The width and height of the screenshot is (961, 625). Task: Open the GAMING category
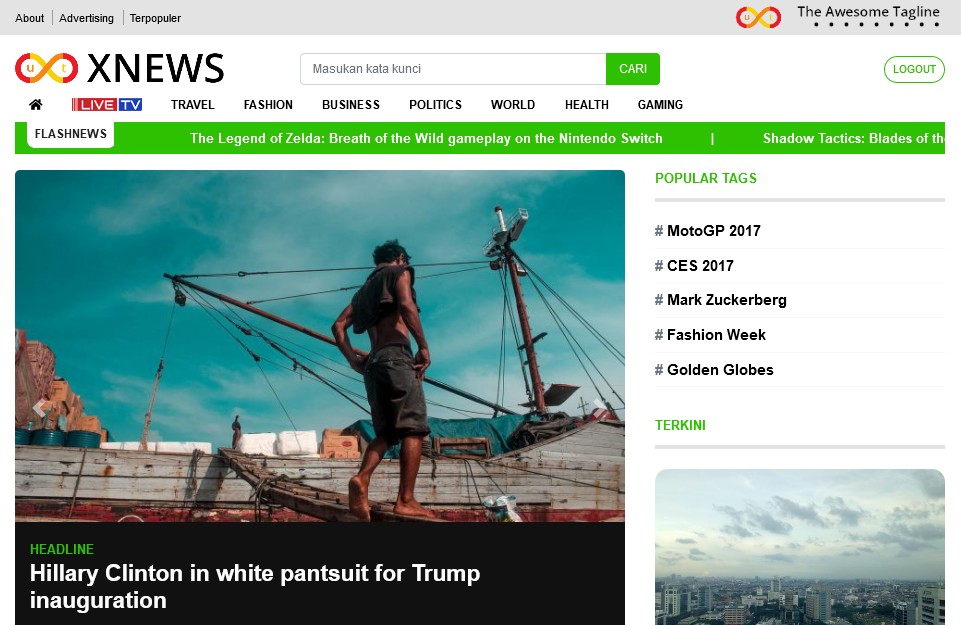660,105
